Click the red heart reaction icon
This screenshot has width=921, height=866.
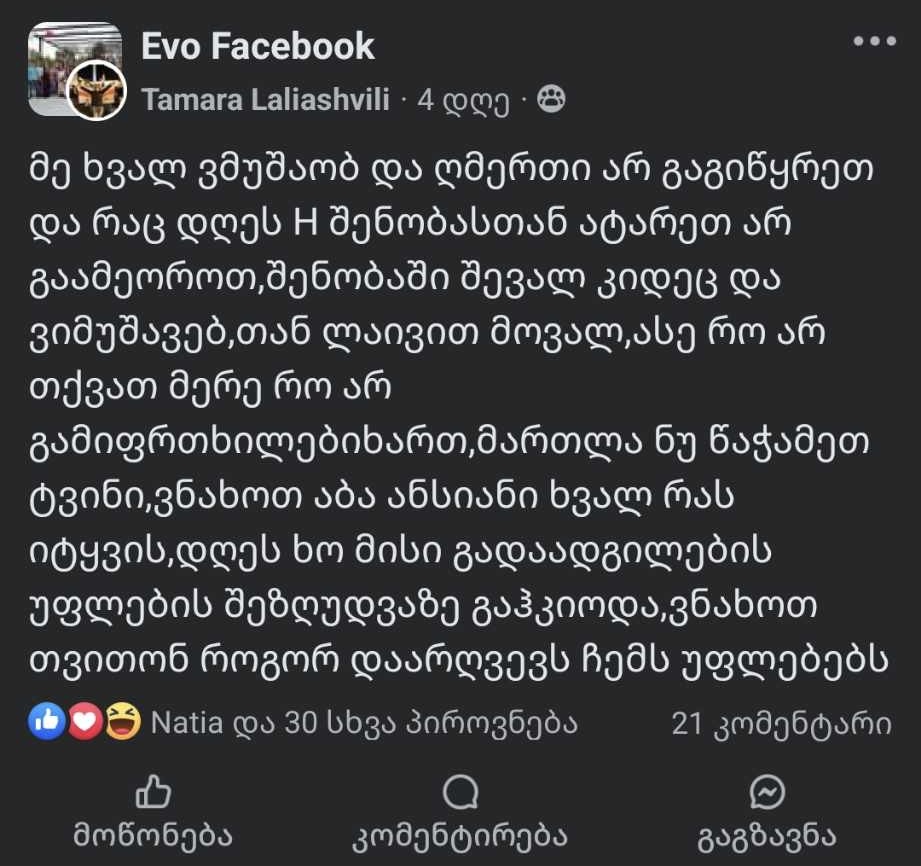point(86,722)
